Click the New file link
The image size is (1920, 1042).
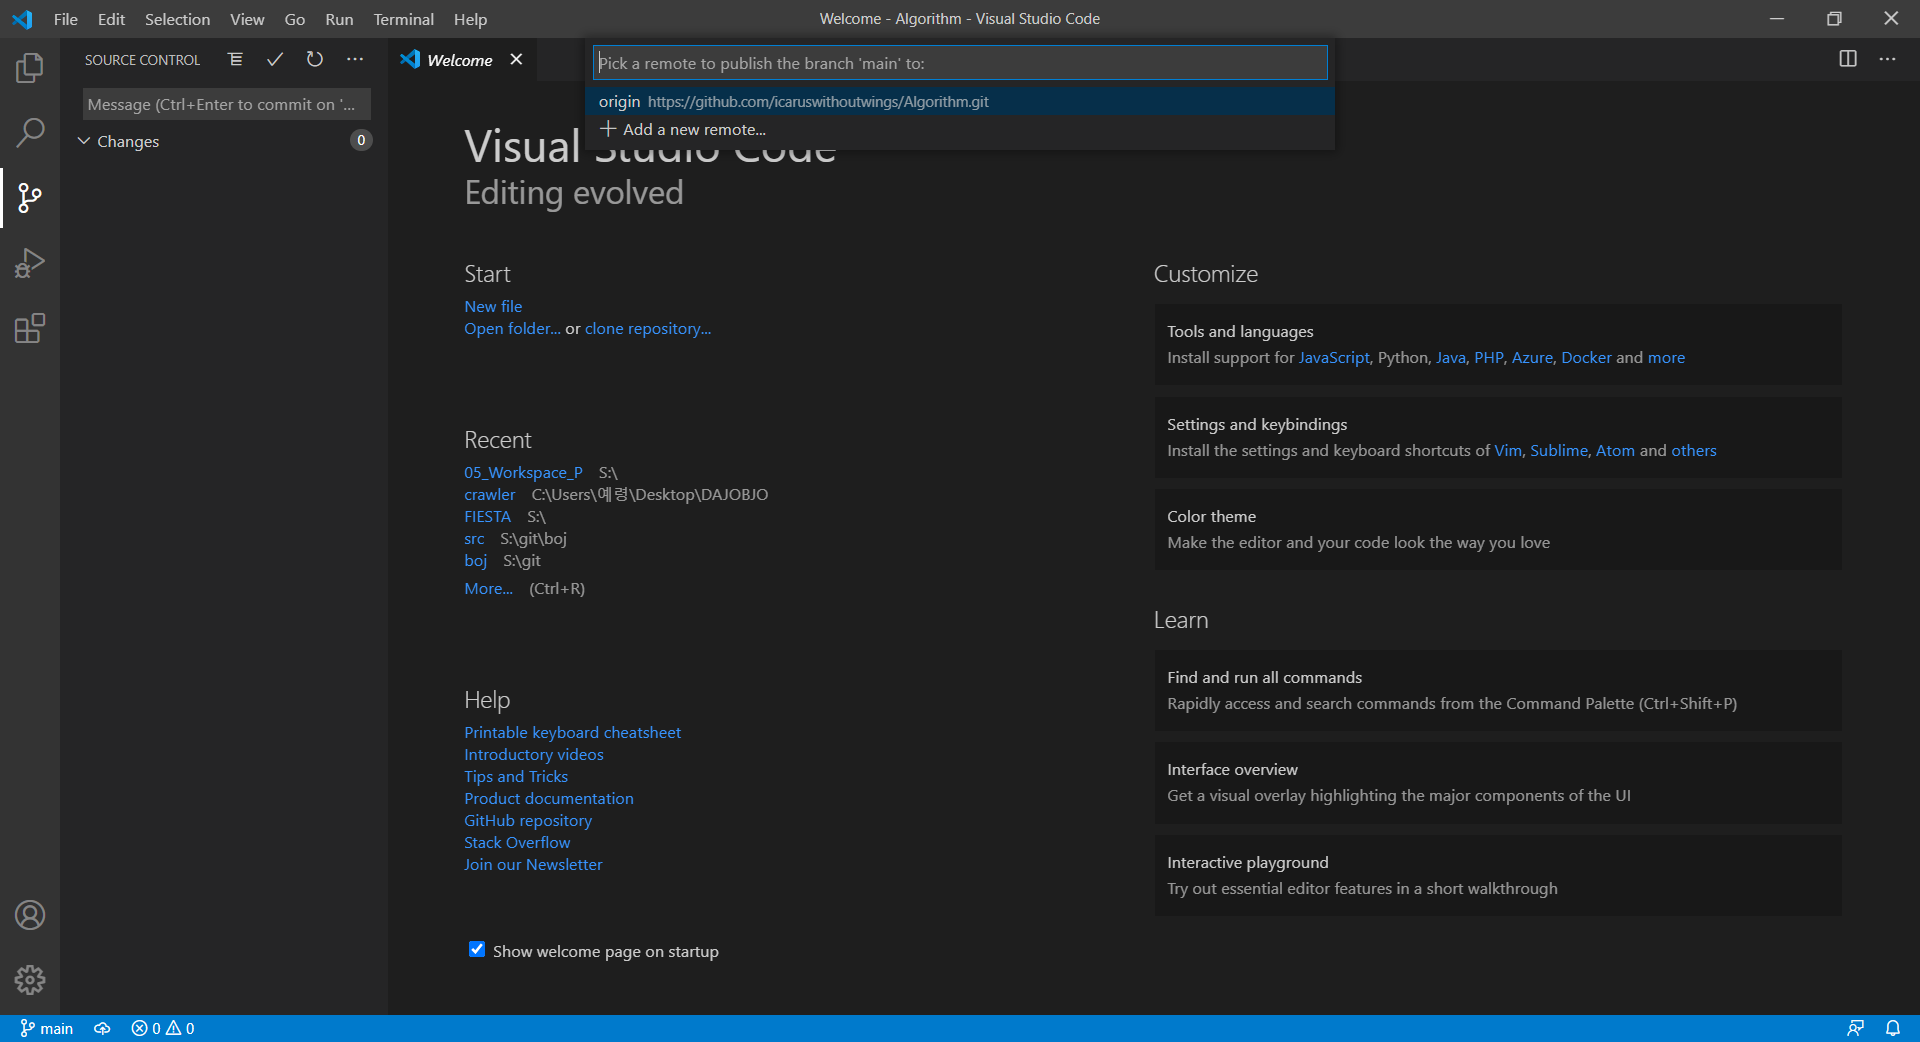tap(493, 306)
